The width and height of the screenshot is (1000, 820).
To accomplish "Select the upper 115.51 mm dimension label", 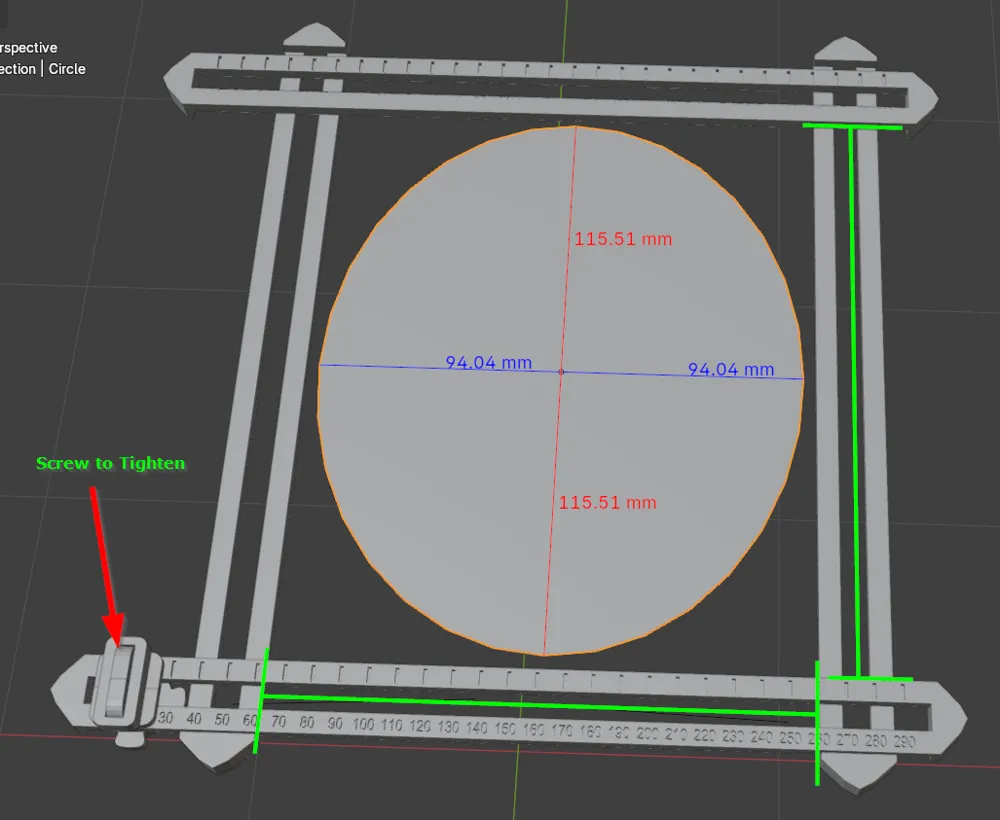I will pyautogui.click(x=622, y=239).
